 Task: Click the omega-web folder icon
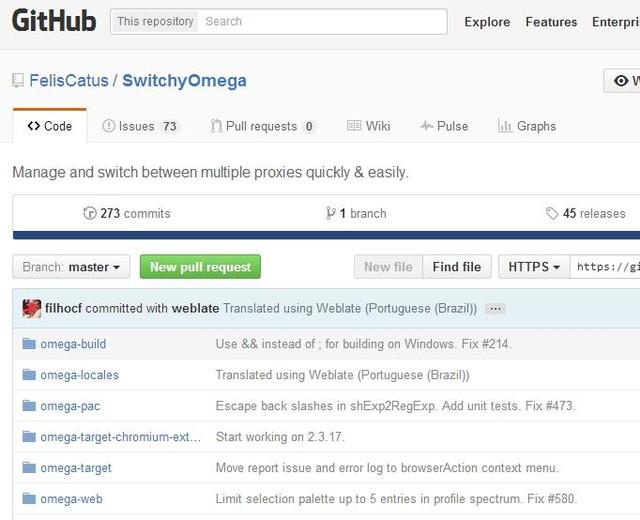pyautogui.click(x=29, y=499)
